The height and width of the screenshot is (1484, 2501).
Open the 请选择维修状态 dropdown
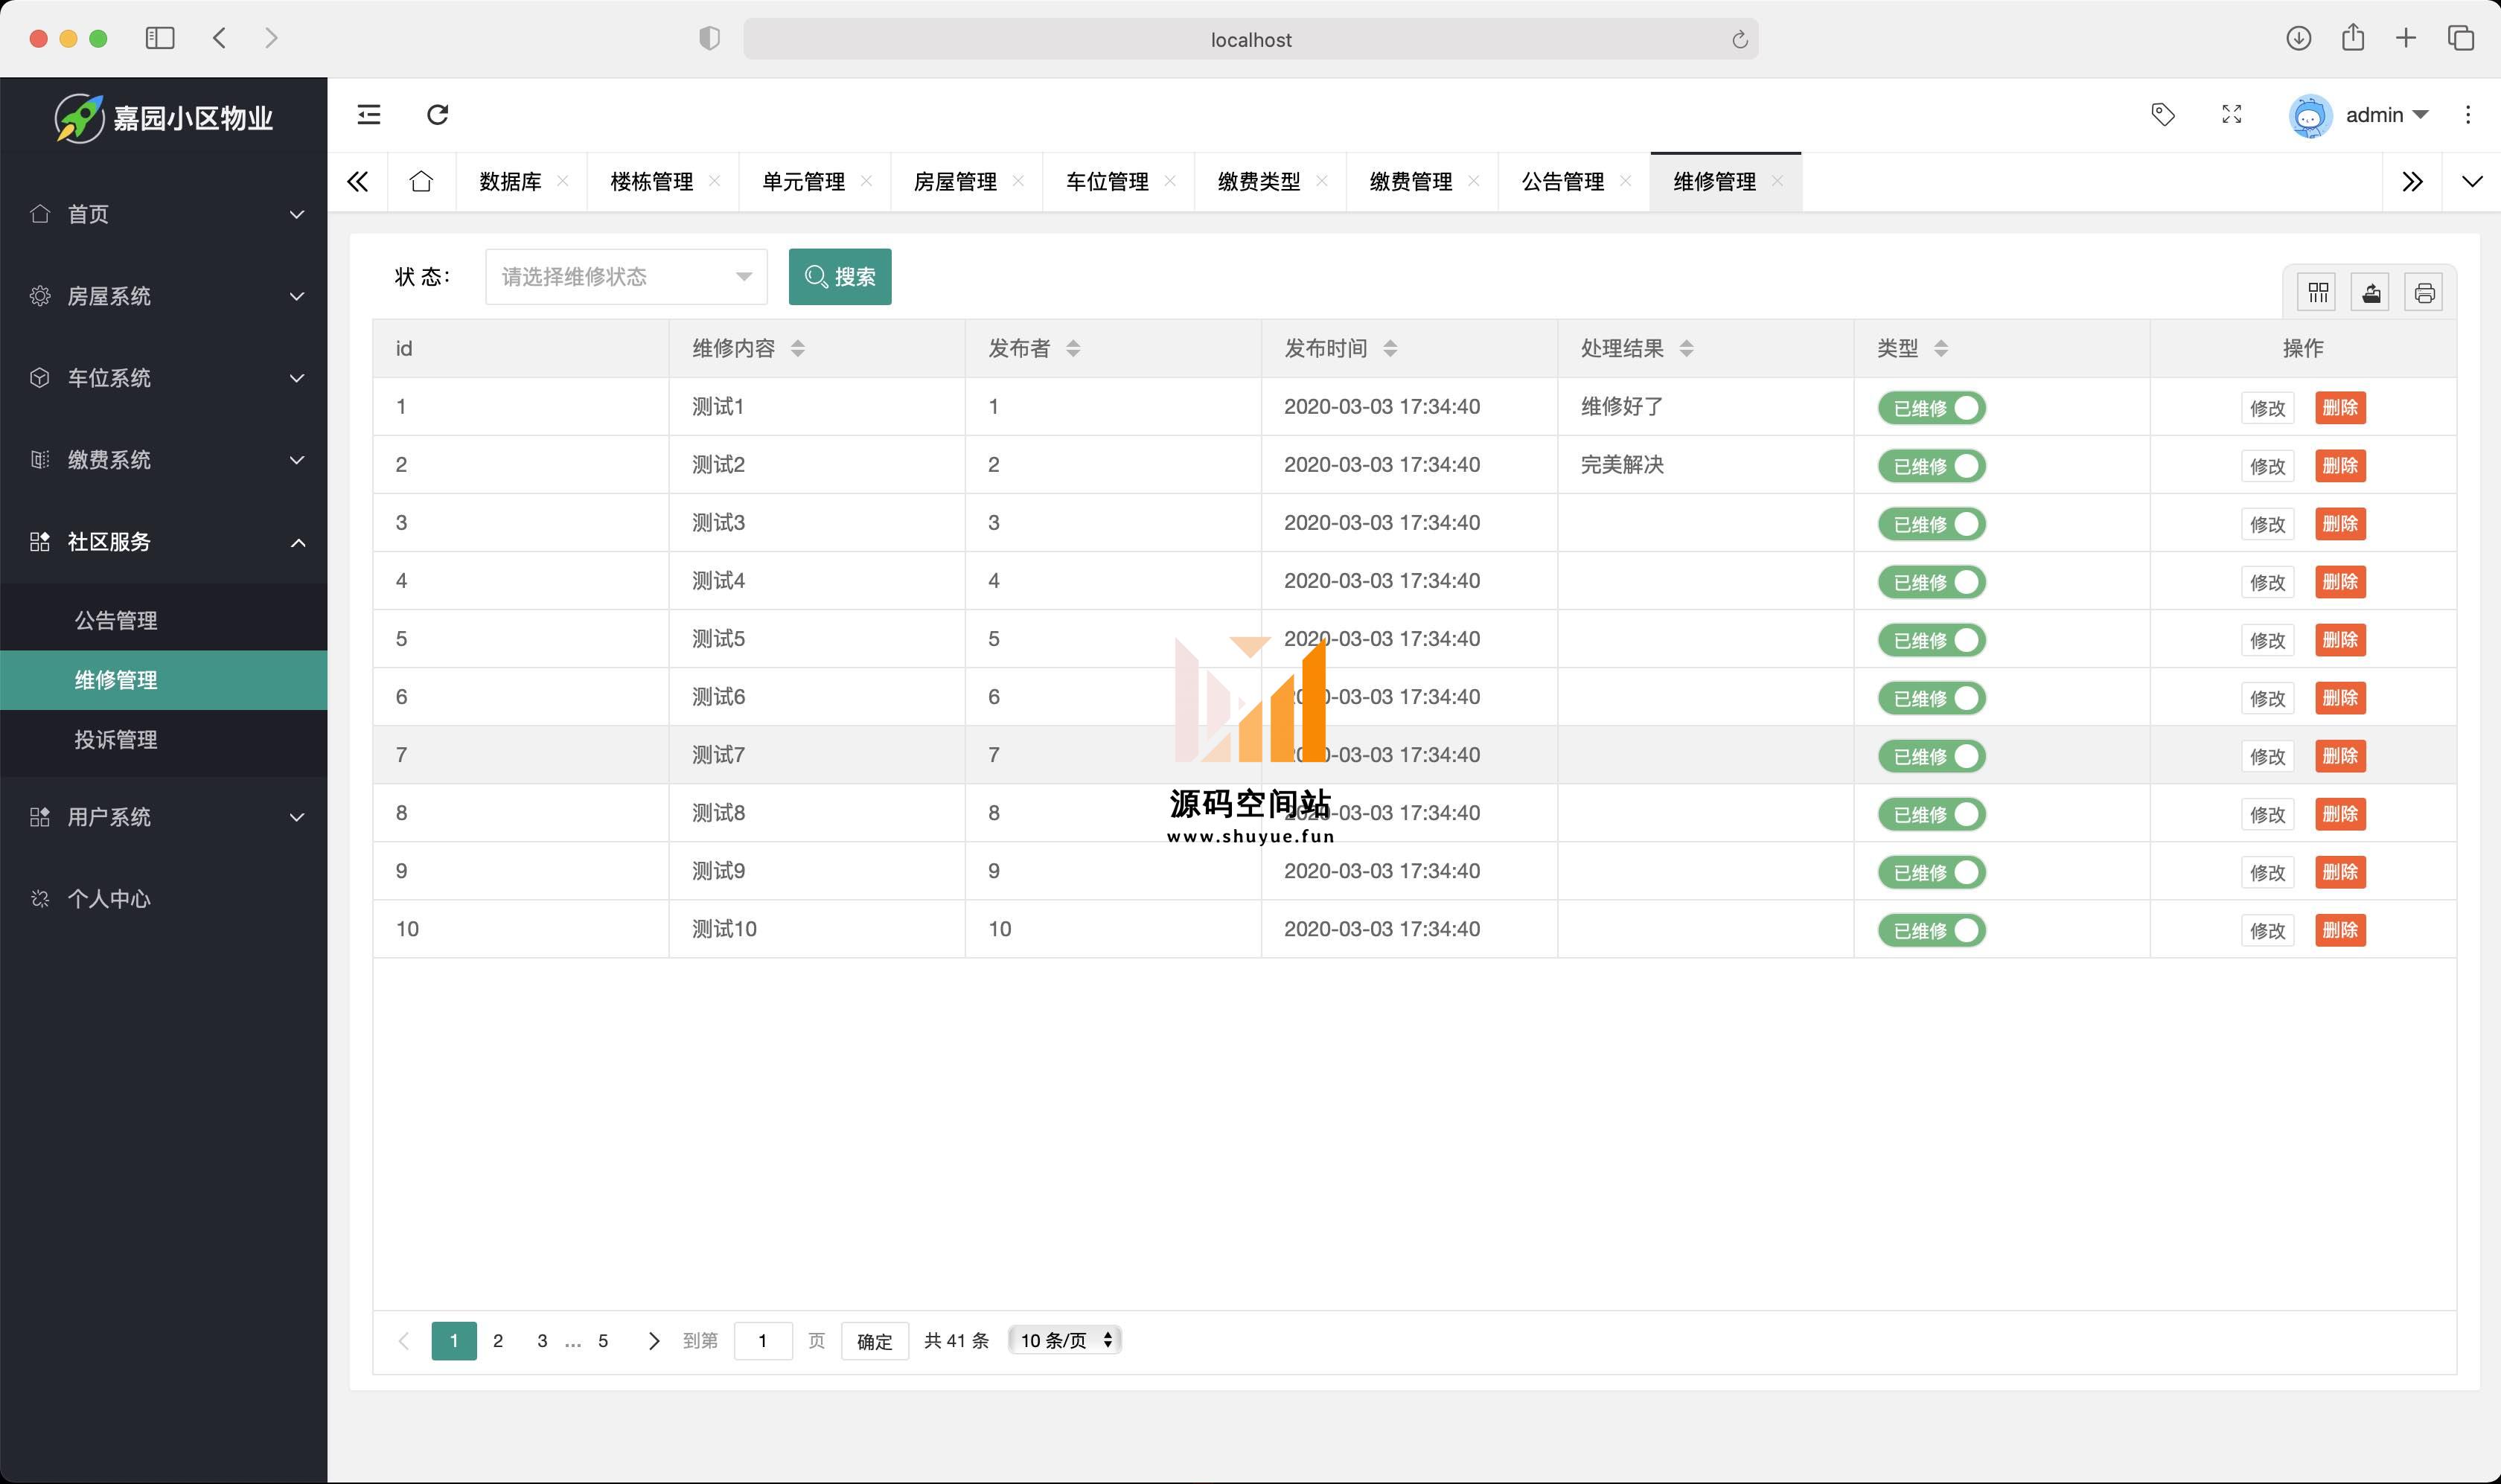click(626, 277)
